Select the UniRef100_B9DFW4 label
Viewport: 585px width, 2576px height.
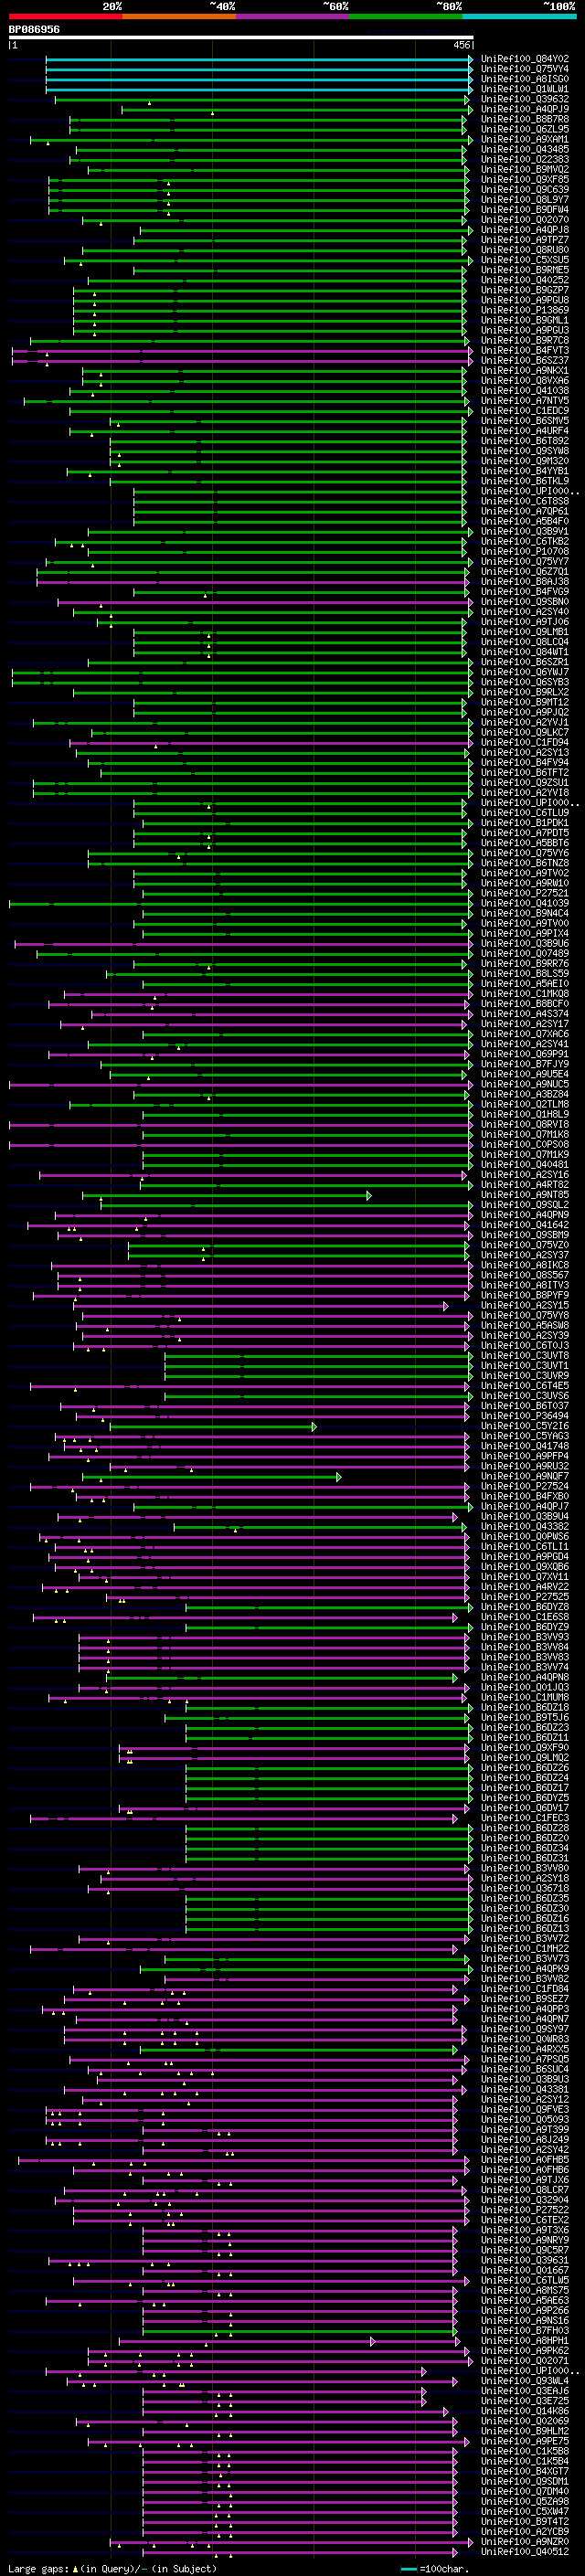pos(525,210)
